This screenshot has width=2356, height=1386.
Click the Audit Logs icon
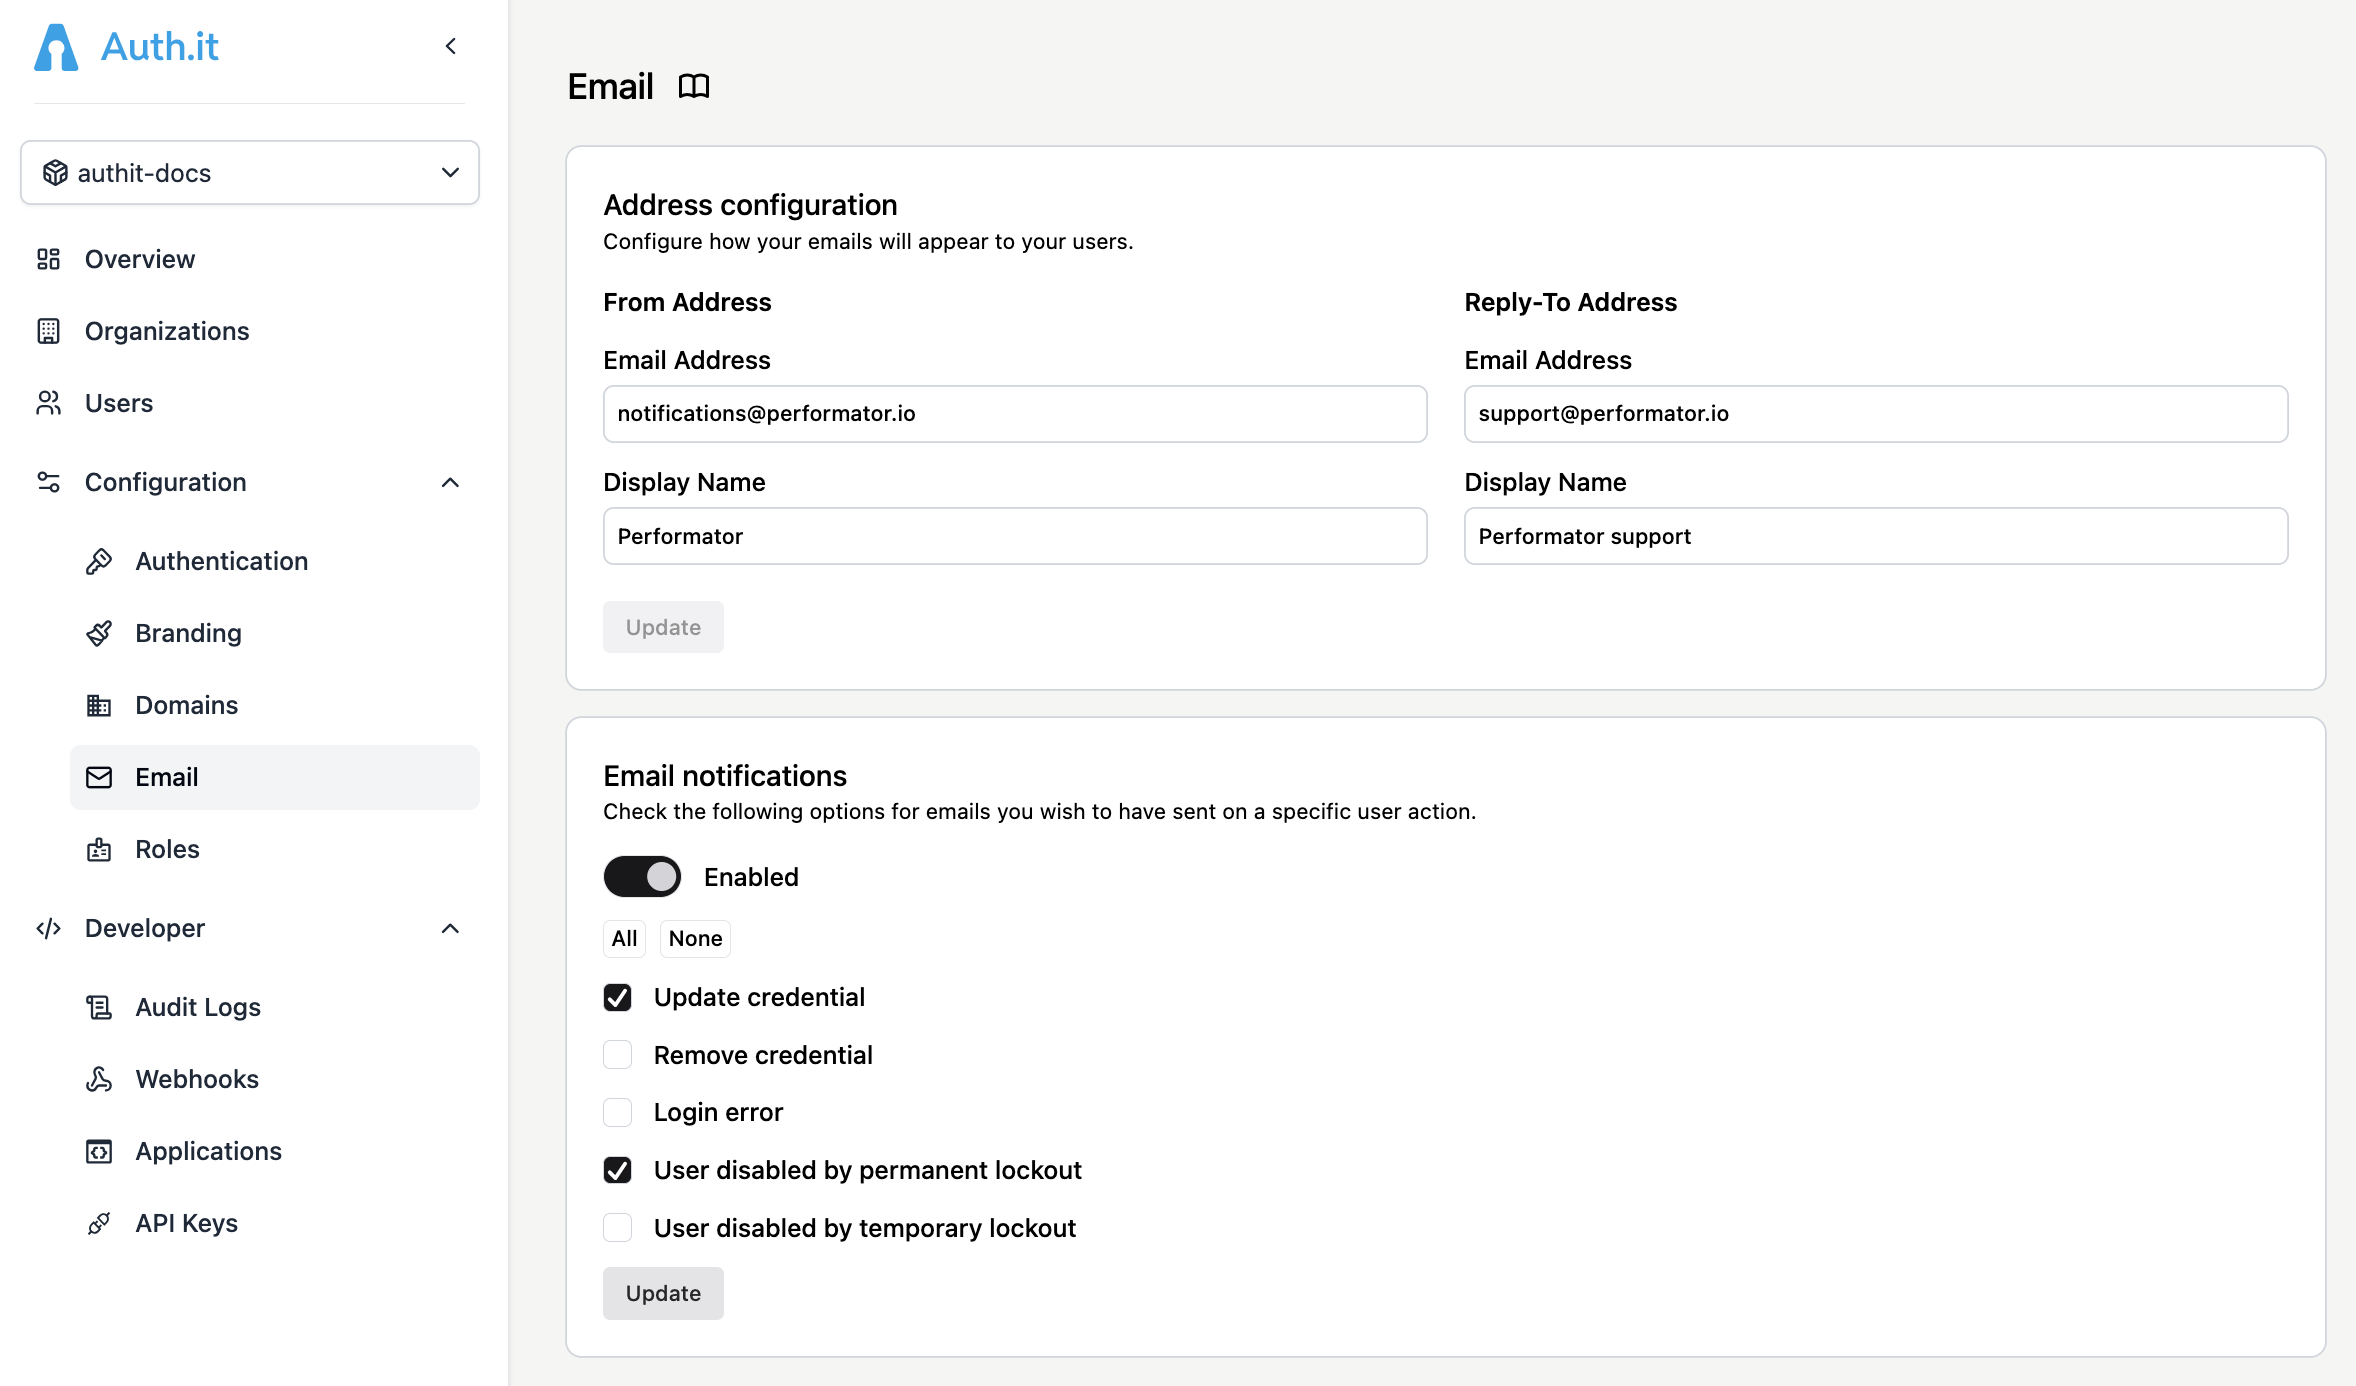[x=99, y=1007]
